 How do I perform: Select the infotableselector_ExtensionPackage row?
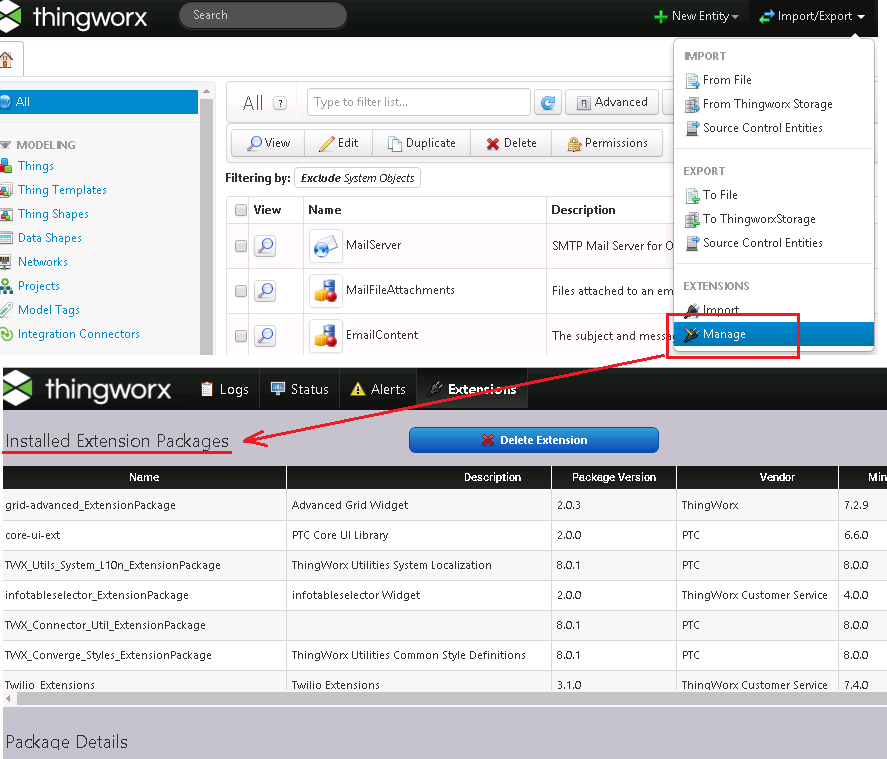tap(445, 595)
